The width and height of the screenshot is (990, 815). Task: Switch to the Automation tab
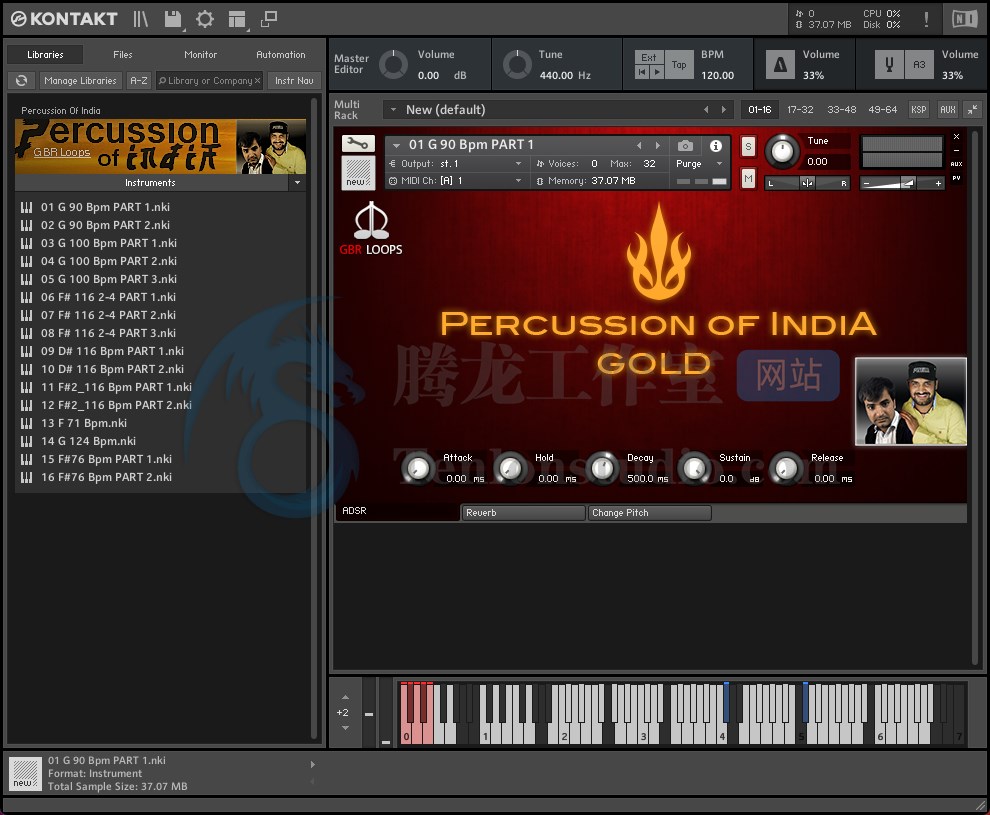[x=280, y=55]
